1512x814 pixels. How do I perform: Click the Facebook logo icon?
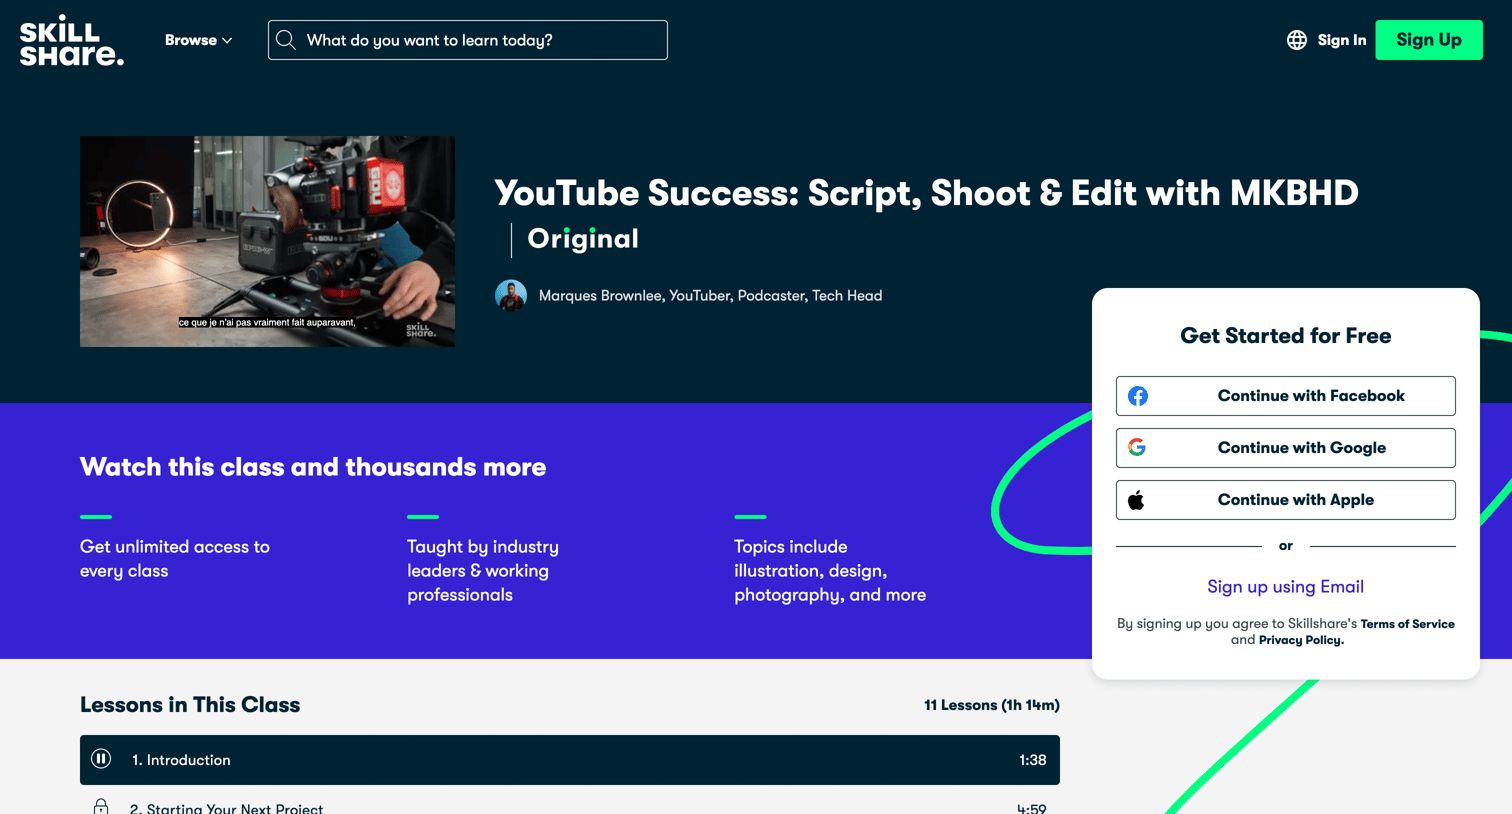tap(1138, 396)
